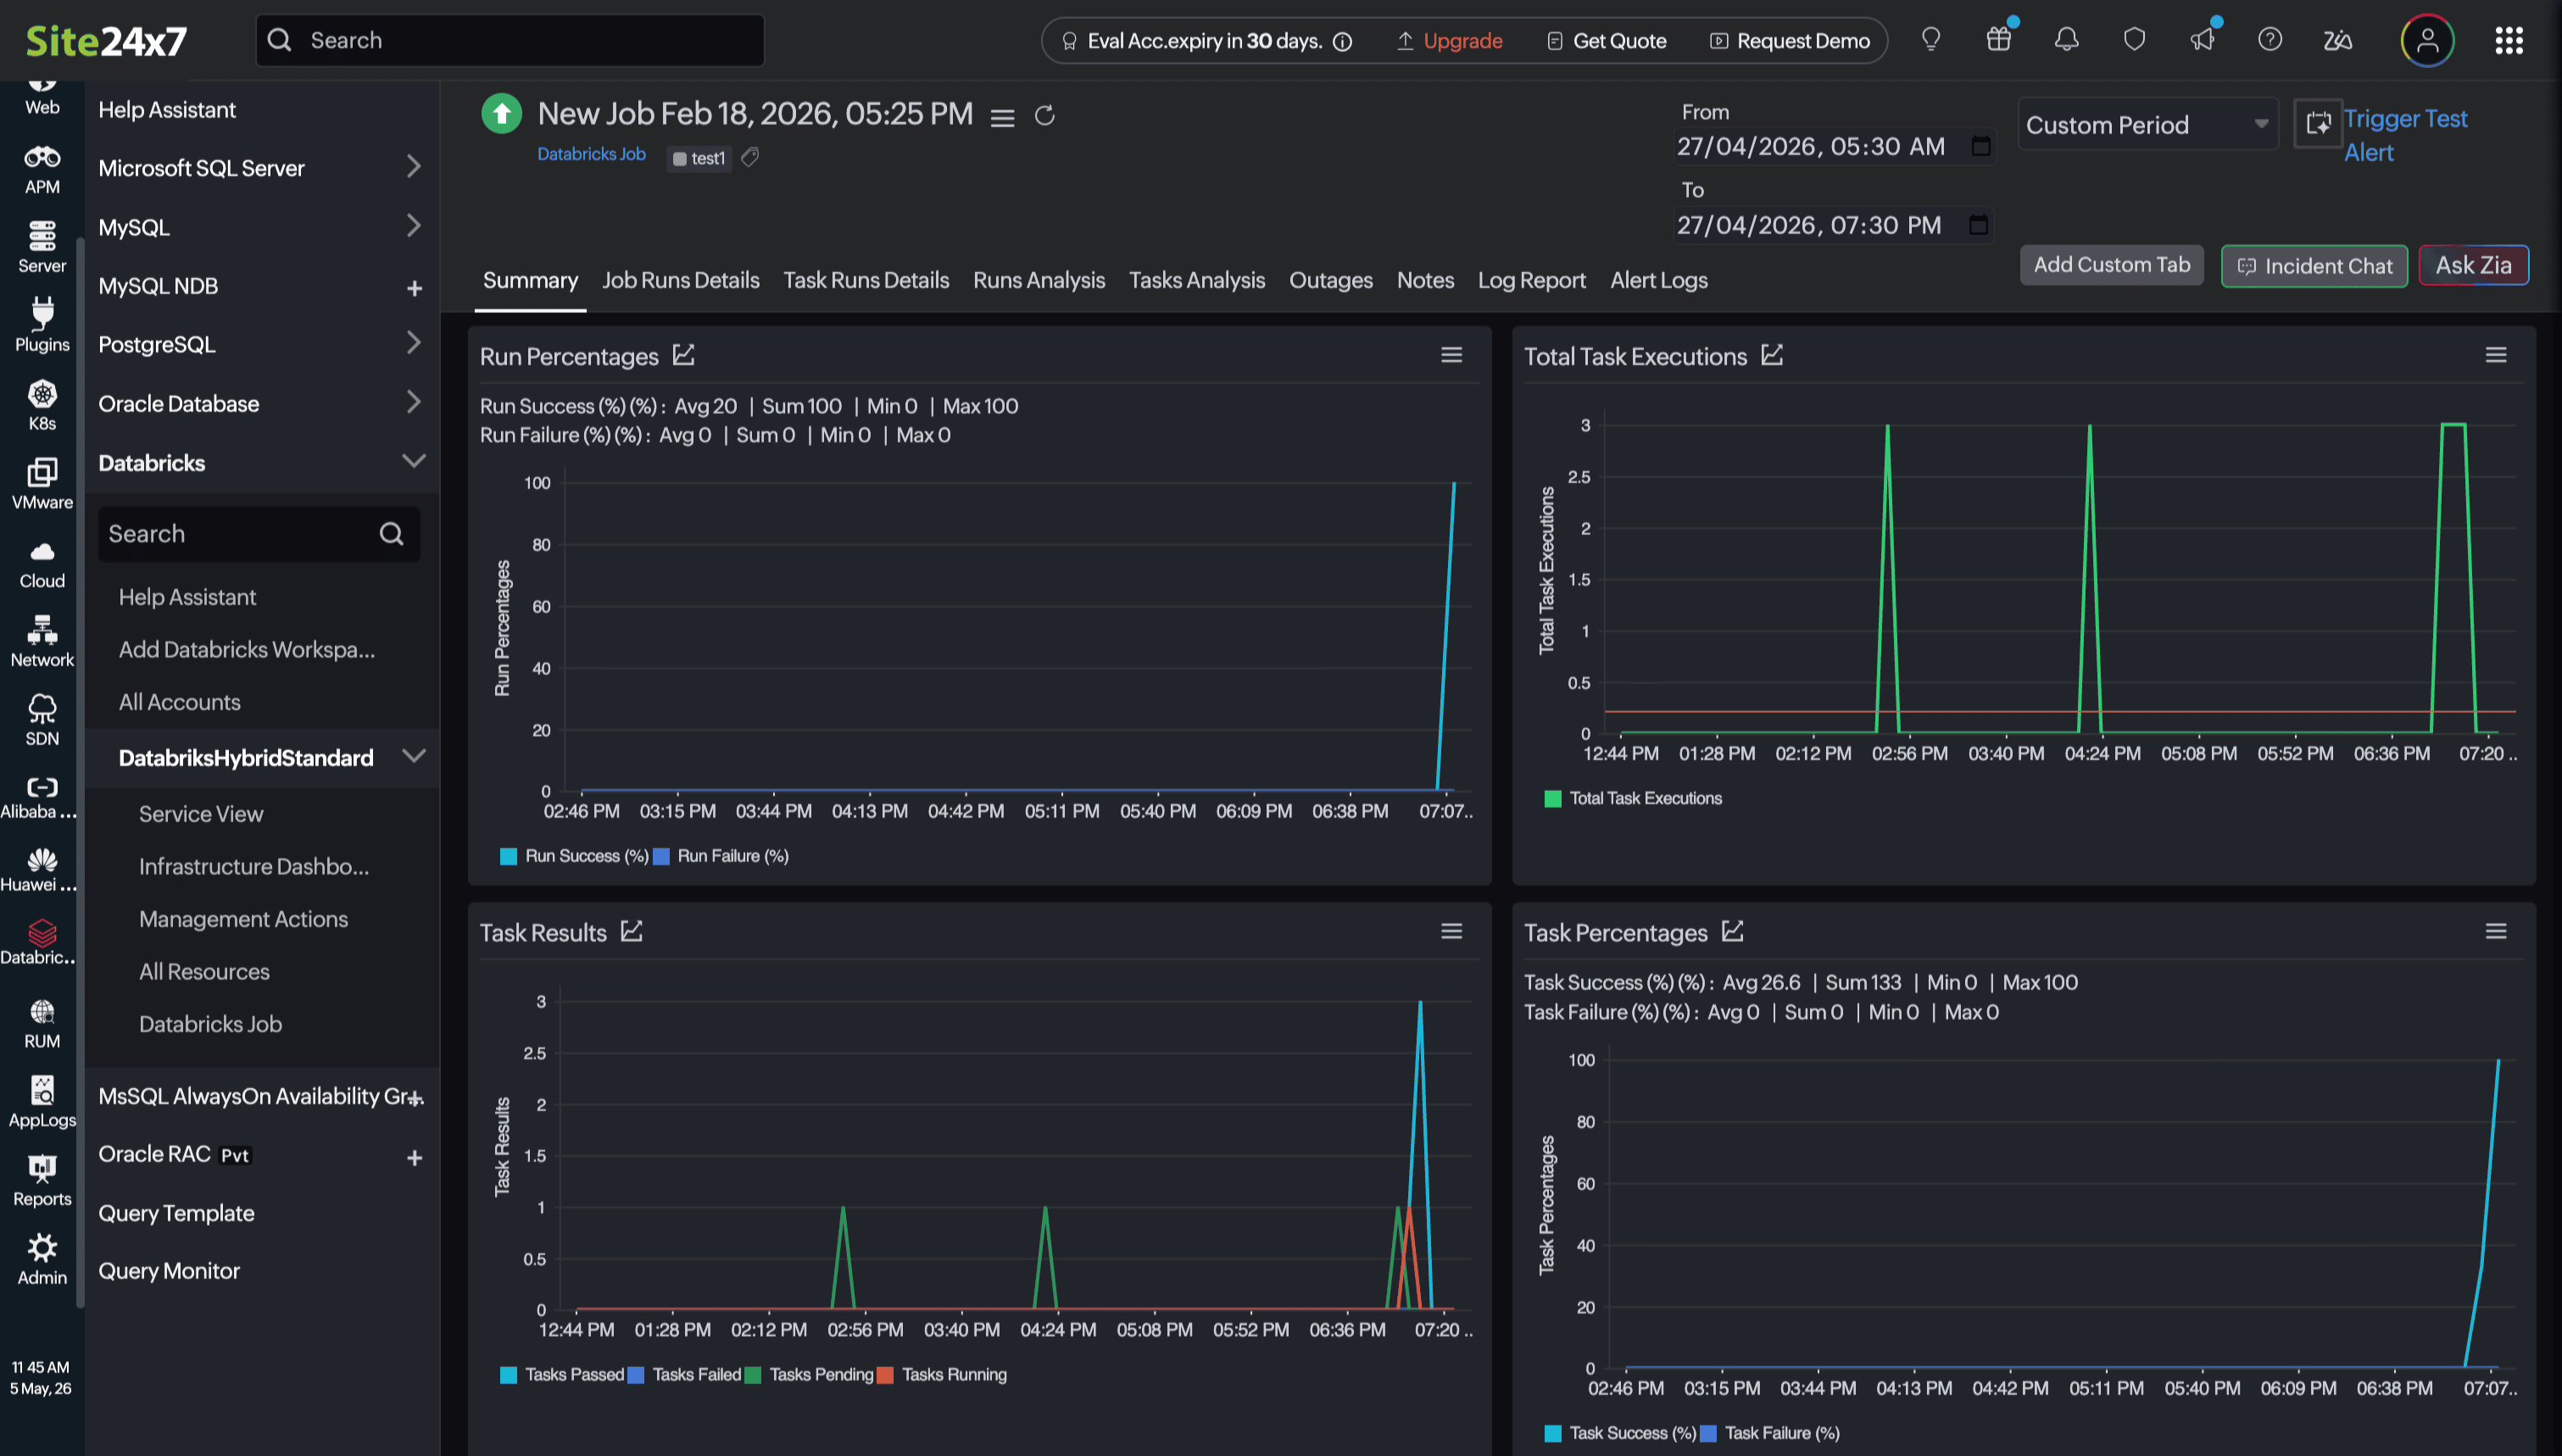Open the megaphone announcements icon
This screenshot has height=1456, width=2562.
pyautogui.click(x=2202, y=40)
